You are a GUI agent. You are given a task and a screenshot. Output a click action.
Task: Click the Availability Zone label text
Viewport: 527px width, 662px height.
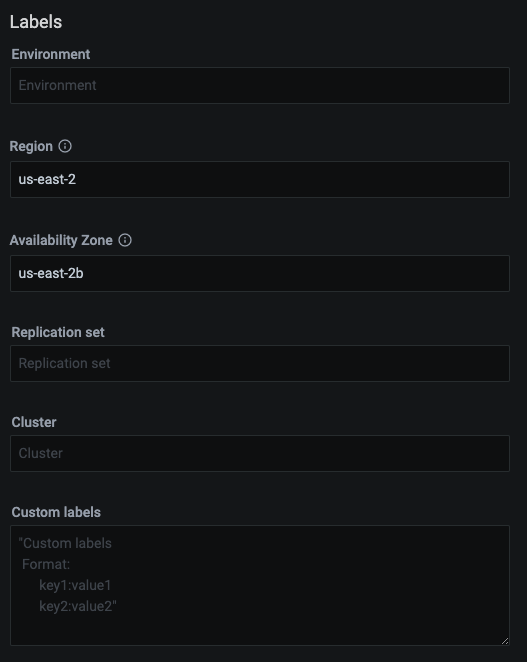pyautogui.click(x=61, y=240)
